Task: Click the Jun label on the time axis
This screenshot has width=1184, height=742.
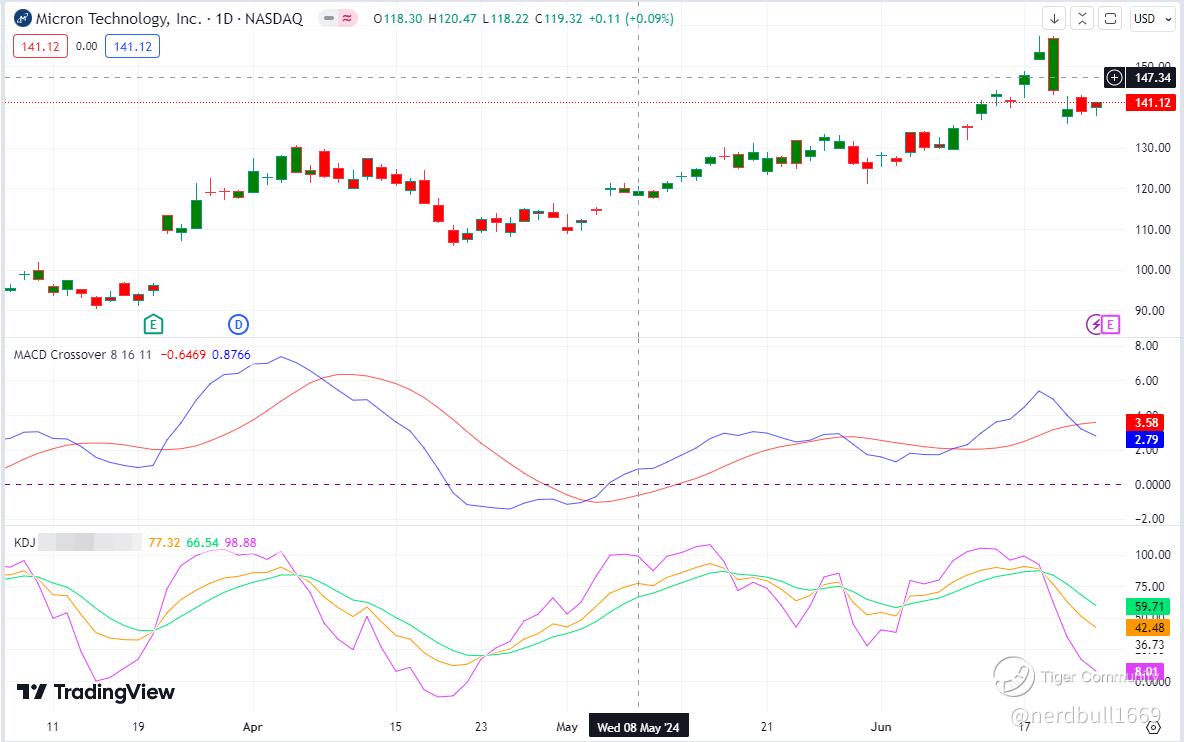Action: point(880,727)
